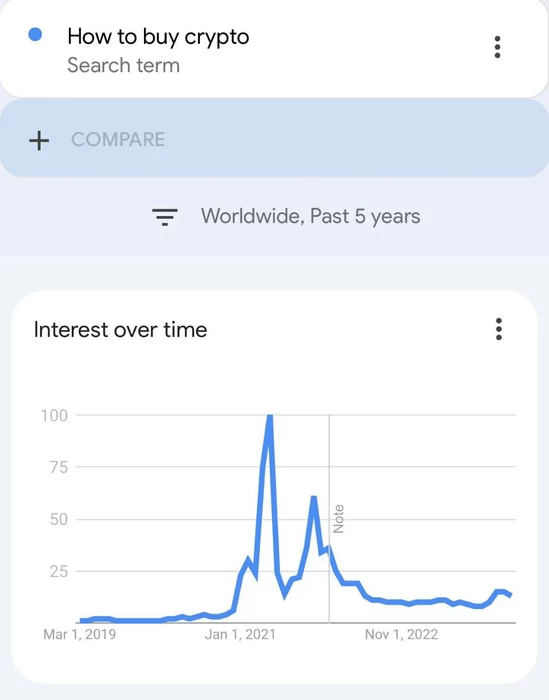Click the 50 y-axis value label
Viewport: 549px width, 700px height.
[58, 519]
